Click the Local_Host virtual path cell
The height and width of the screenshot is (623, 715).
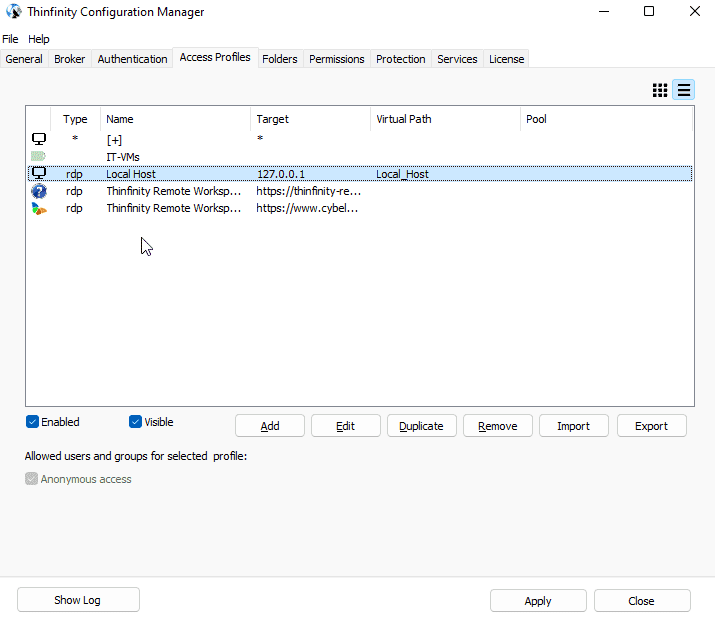402,174
